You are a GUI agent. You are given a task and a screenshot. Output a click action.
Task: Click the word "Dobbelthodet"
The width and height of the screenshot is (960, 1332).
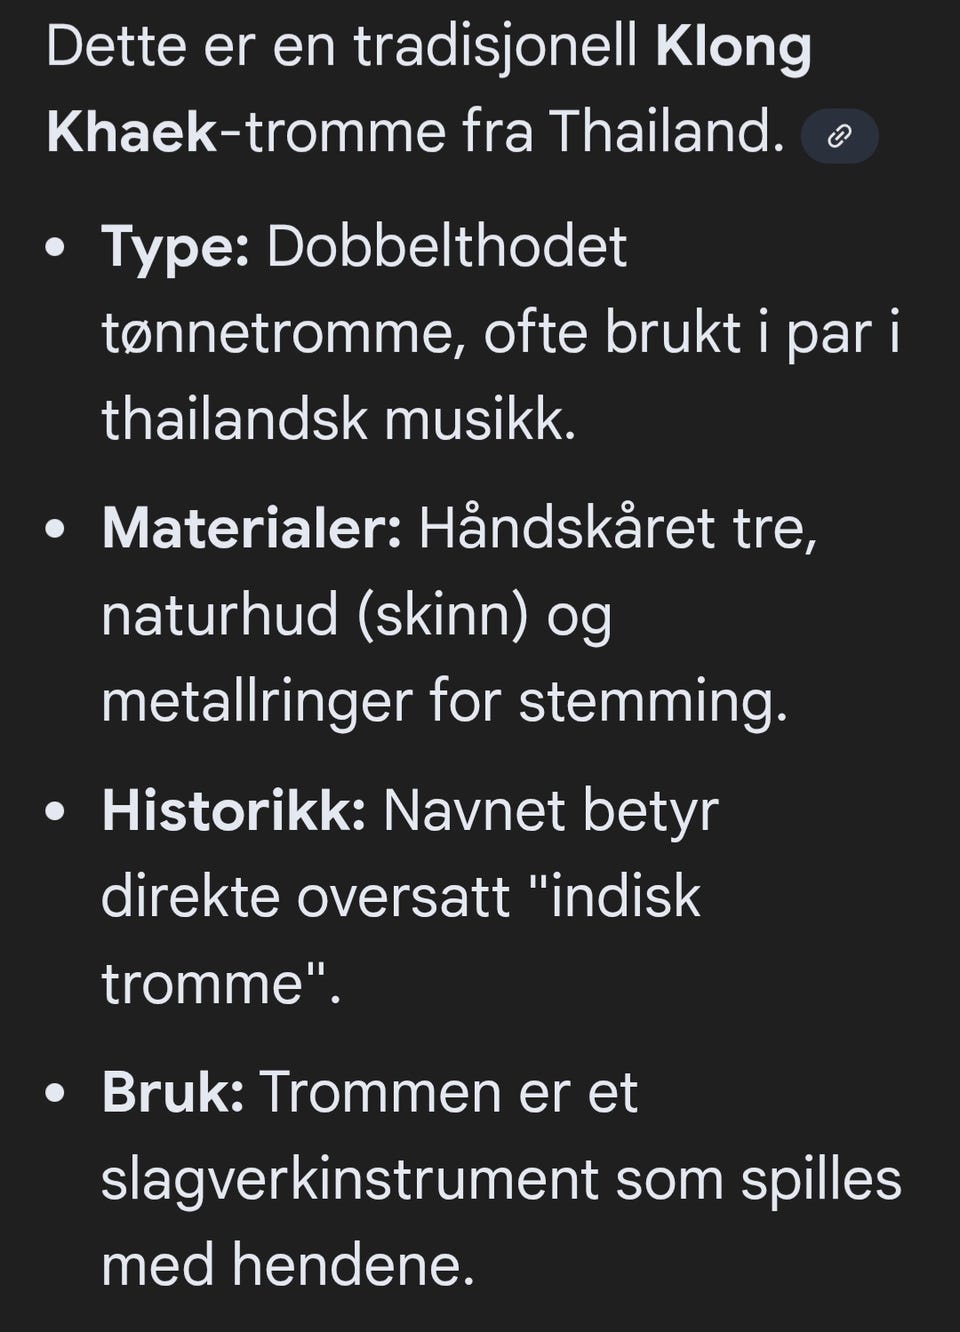pyautogui.click(x=446, y=247)
